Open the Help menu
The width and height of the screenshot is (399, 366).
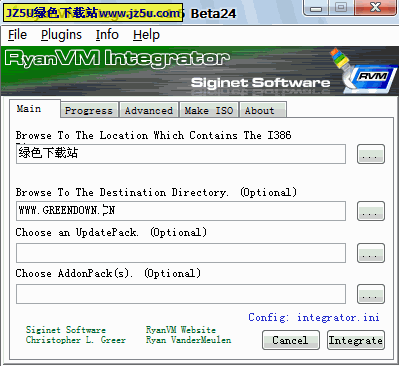coord(146,35)
